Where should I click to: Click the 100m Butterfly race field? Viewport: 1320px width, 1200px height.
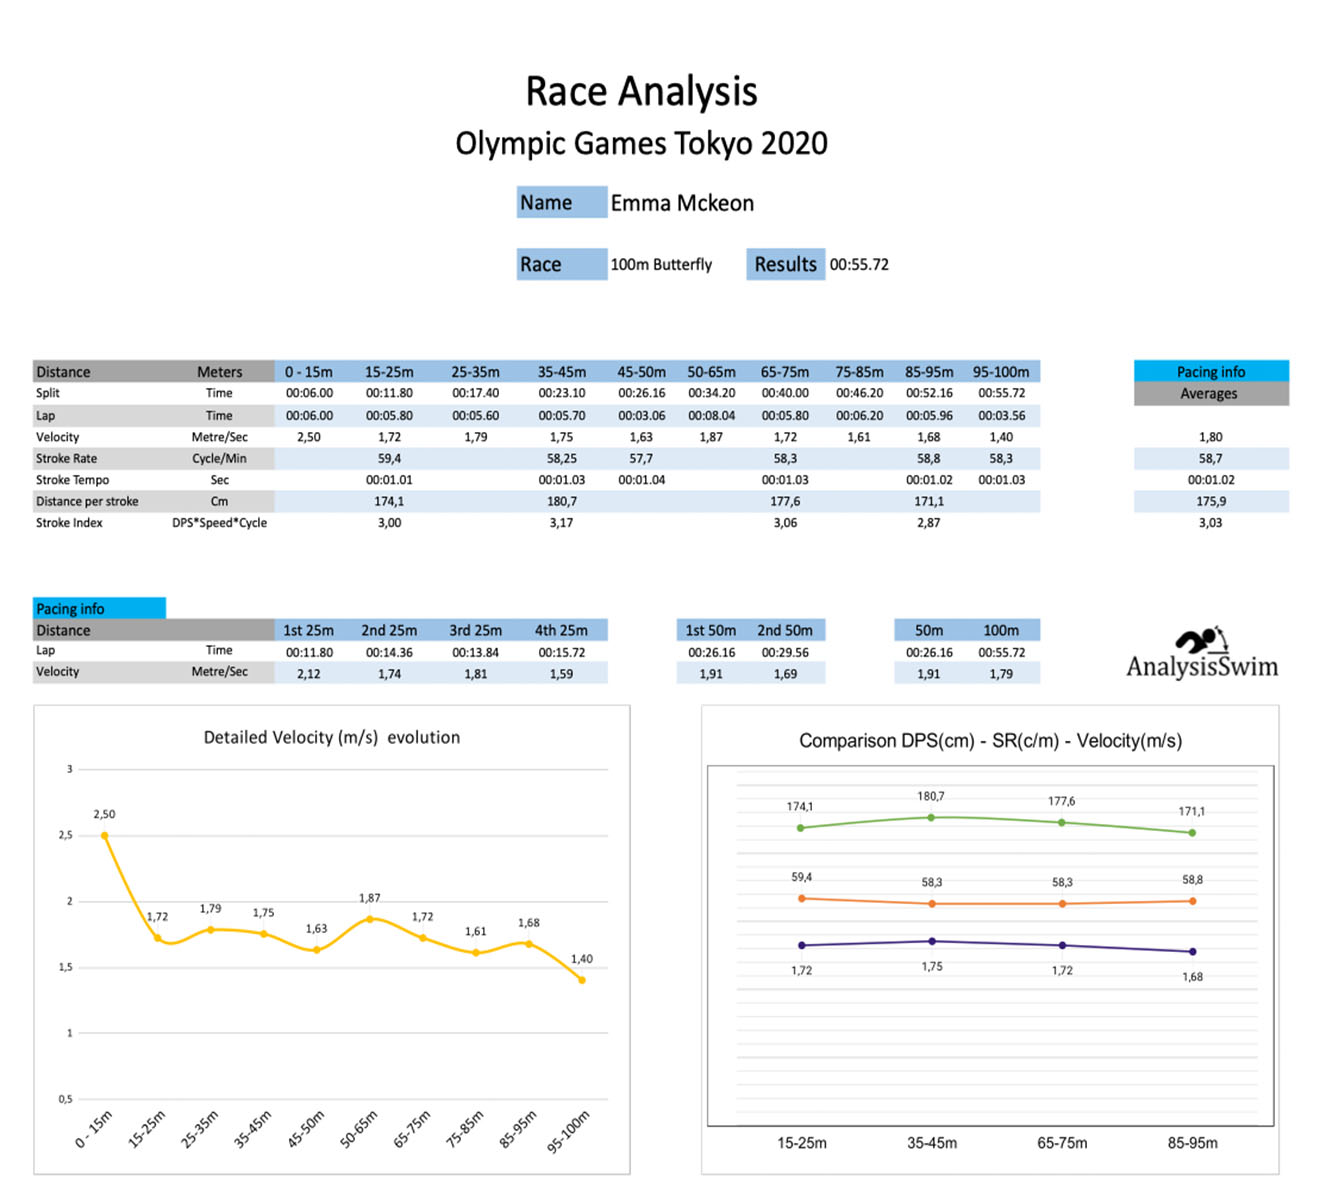[x=661, y=265]
